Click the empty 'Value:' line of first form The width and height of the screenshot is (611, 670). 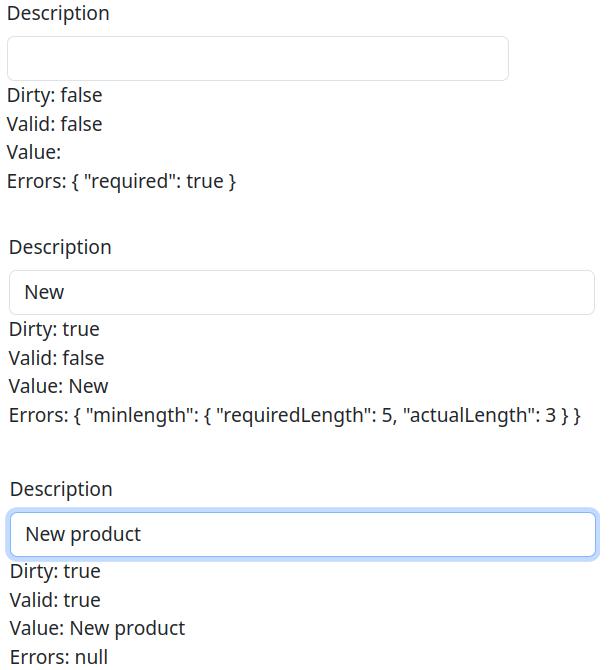click(x=34, y=152)
